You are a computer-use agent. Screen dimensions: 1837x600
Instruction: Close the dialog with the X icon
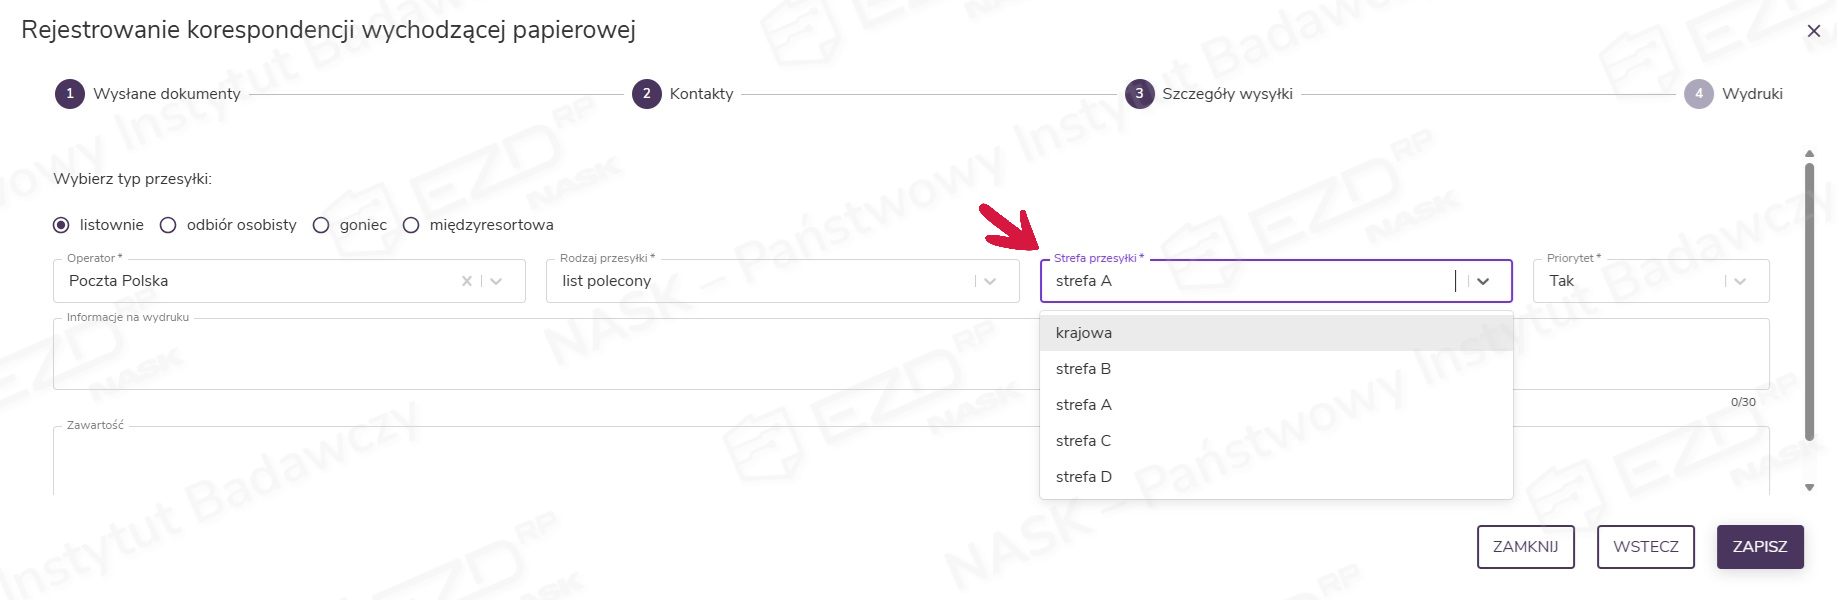pos(1813,31)
